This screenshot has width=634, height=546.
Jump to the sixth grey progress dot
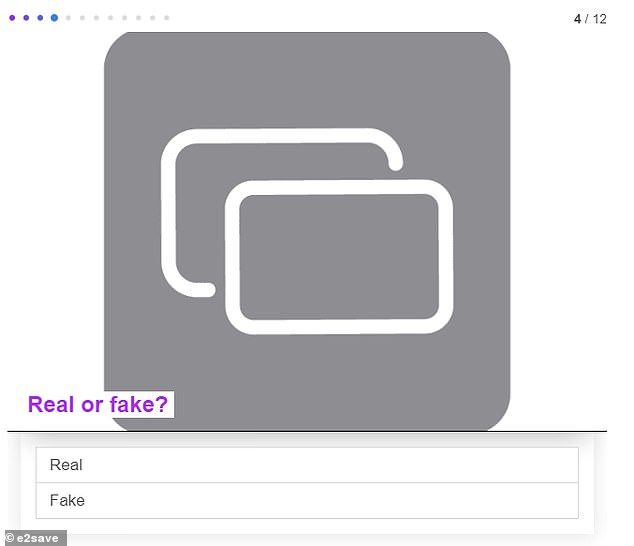tap(82, 18)
